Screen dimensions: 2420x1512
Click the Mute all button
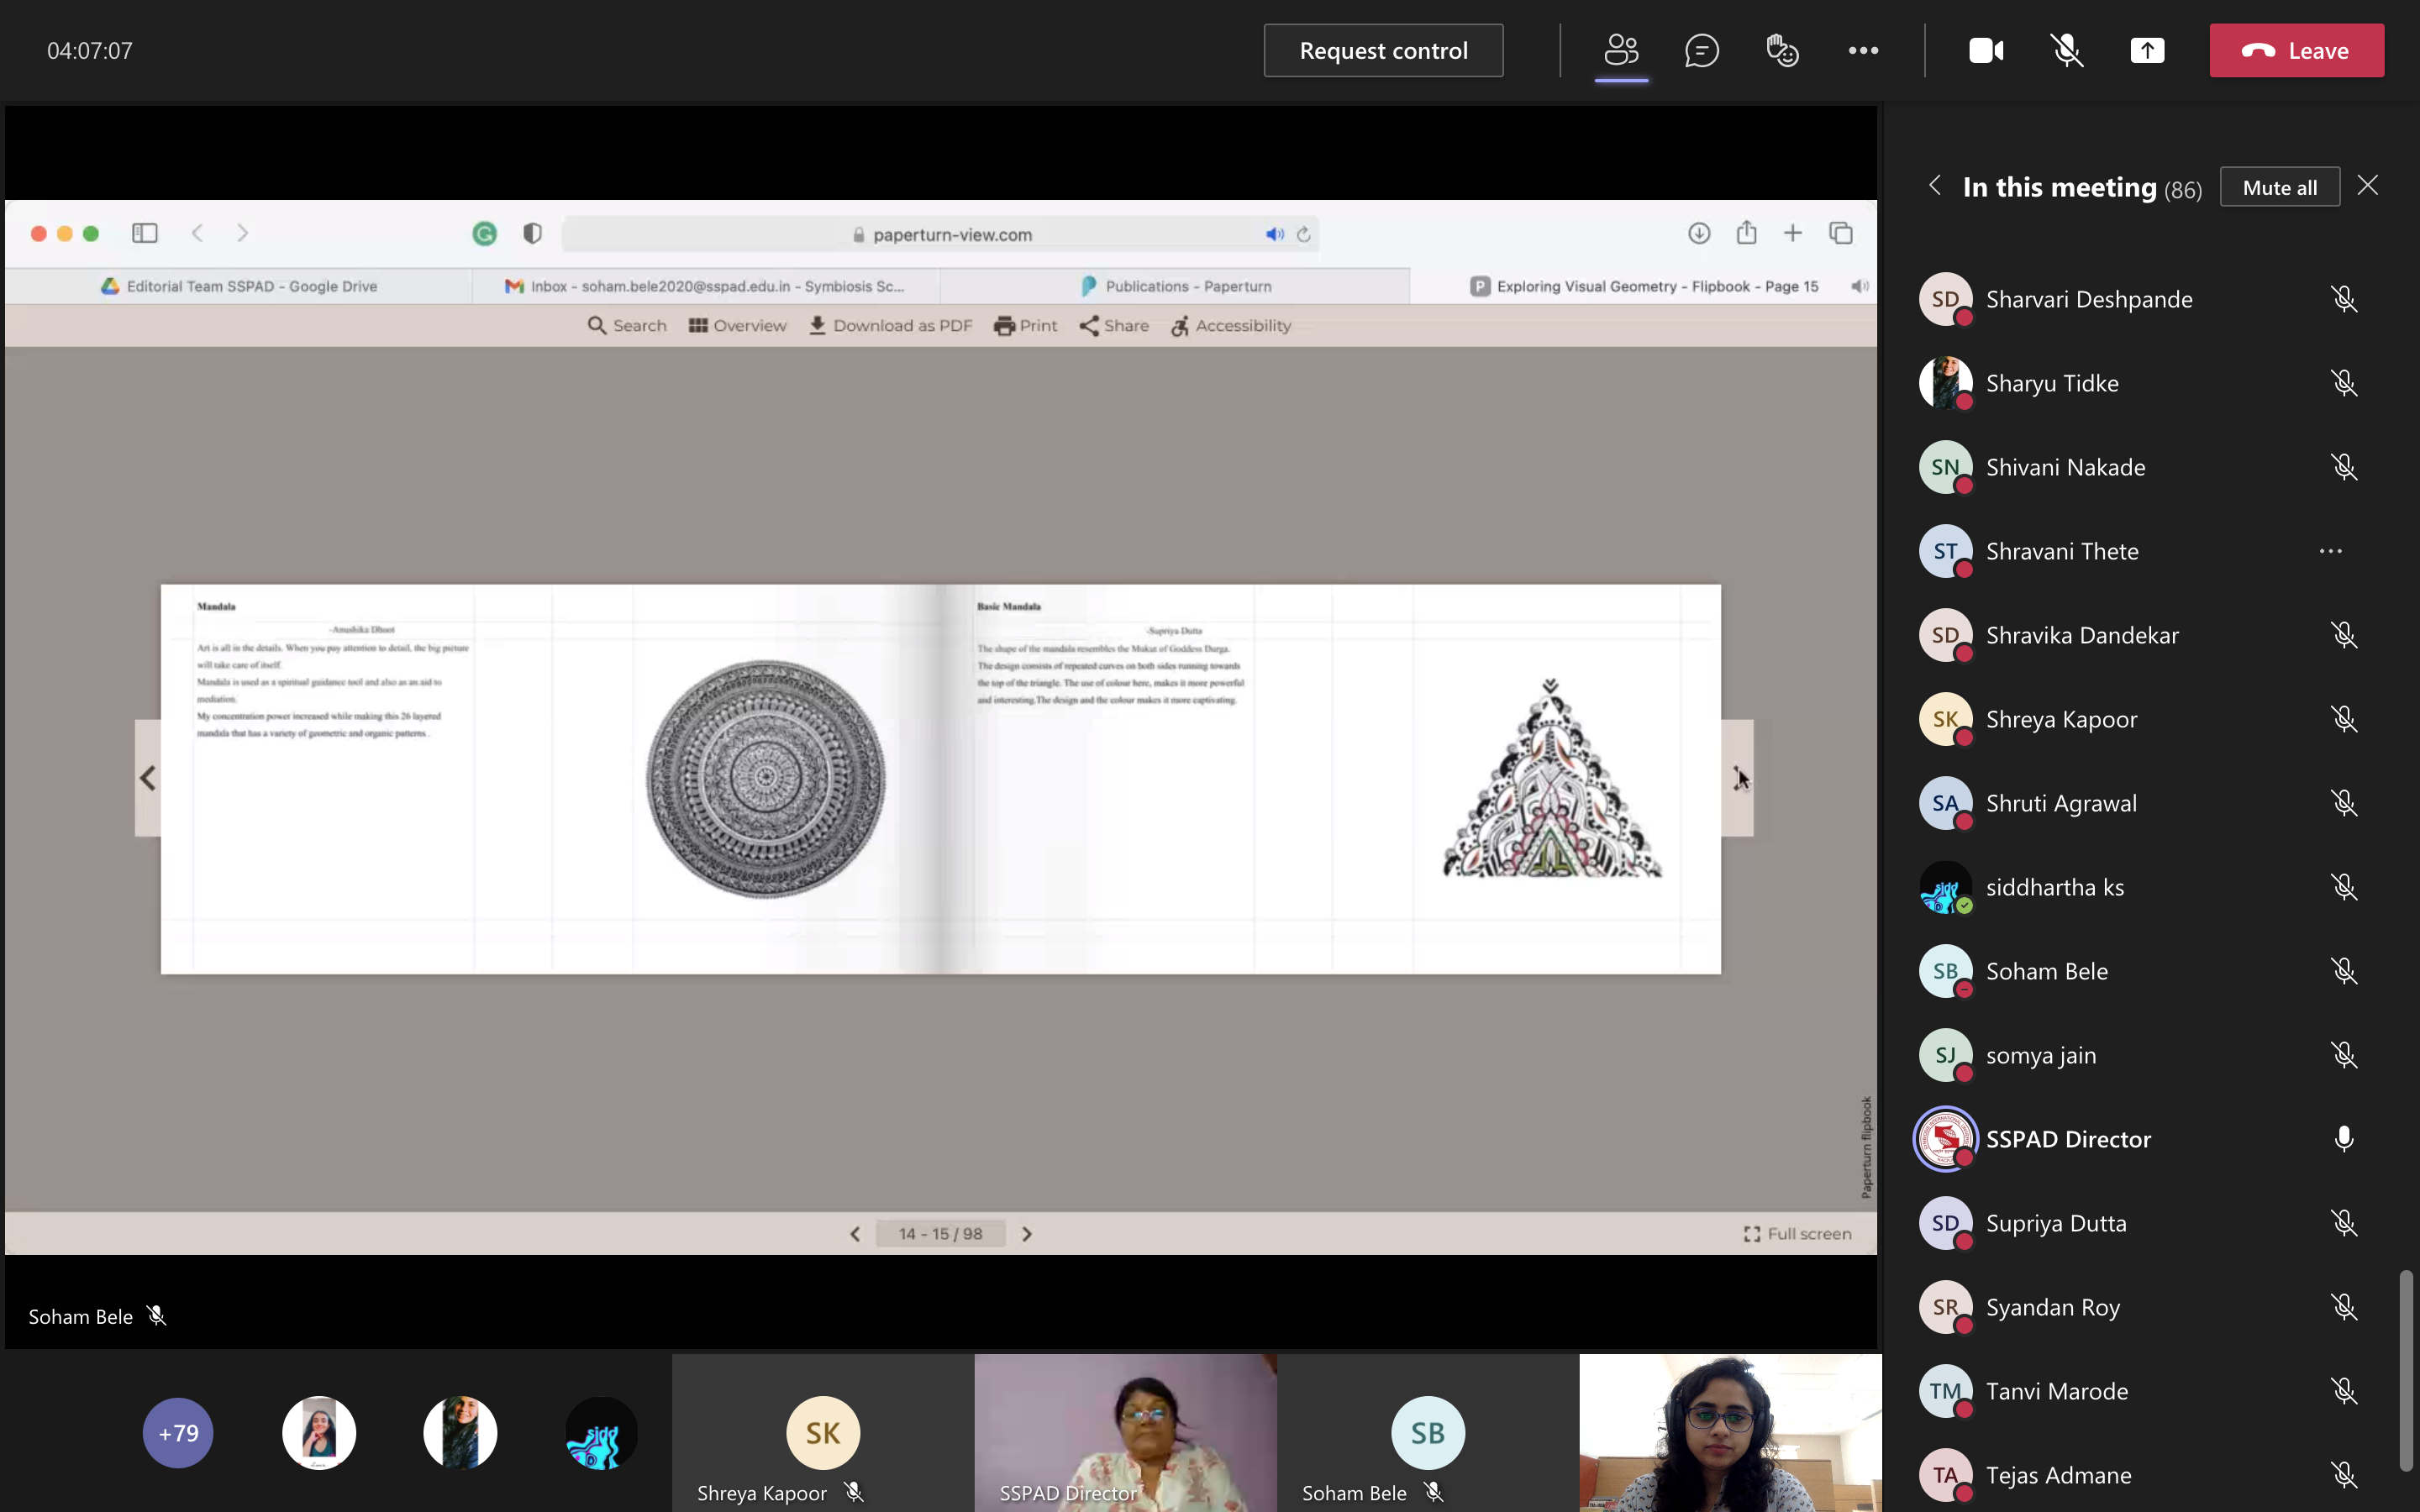[2279, 187]
